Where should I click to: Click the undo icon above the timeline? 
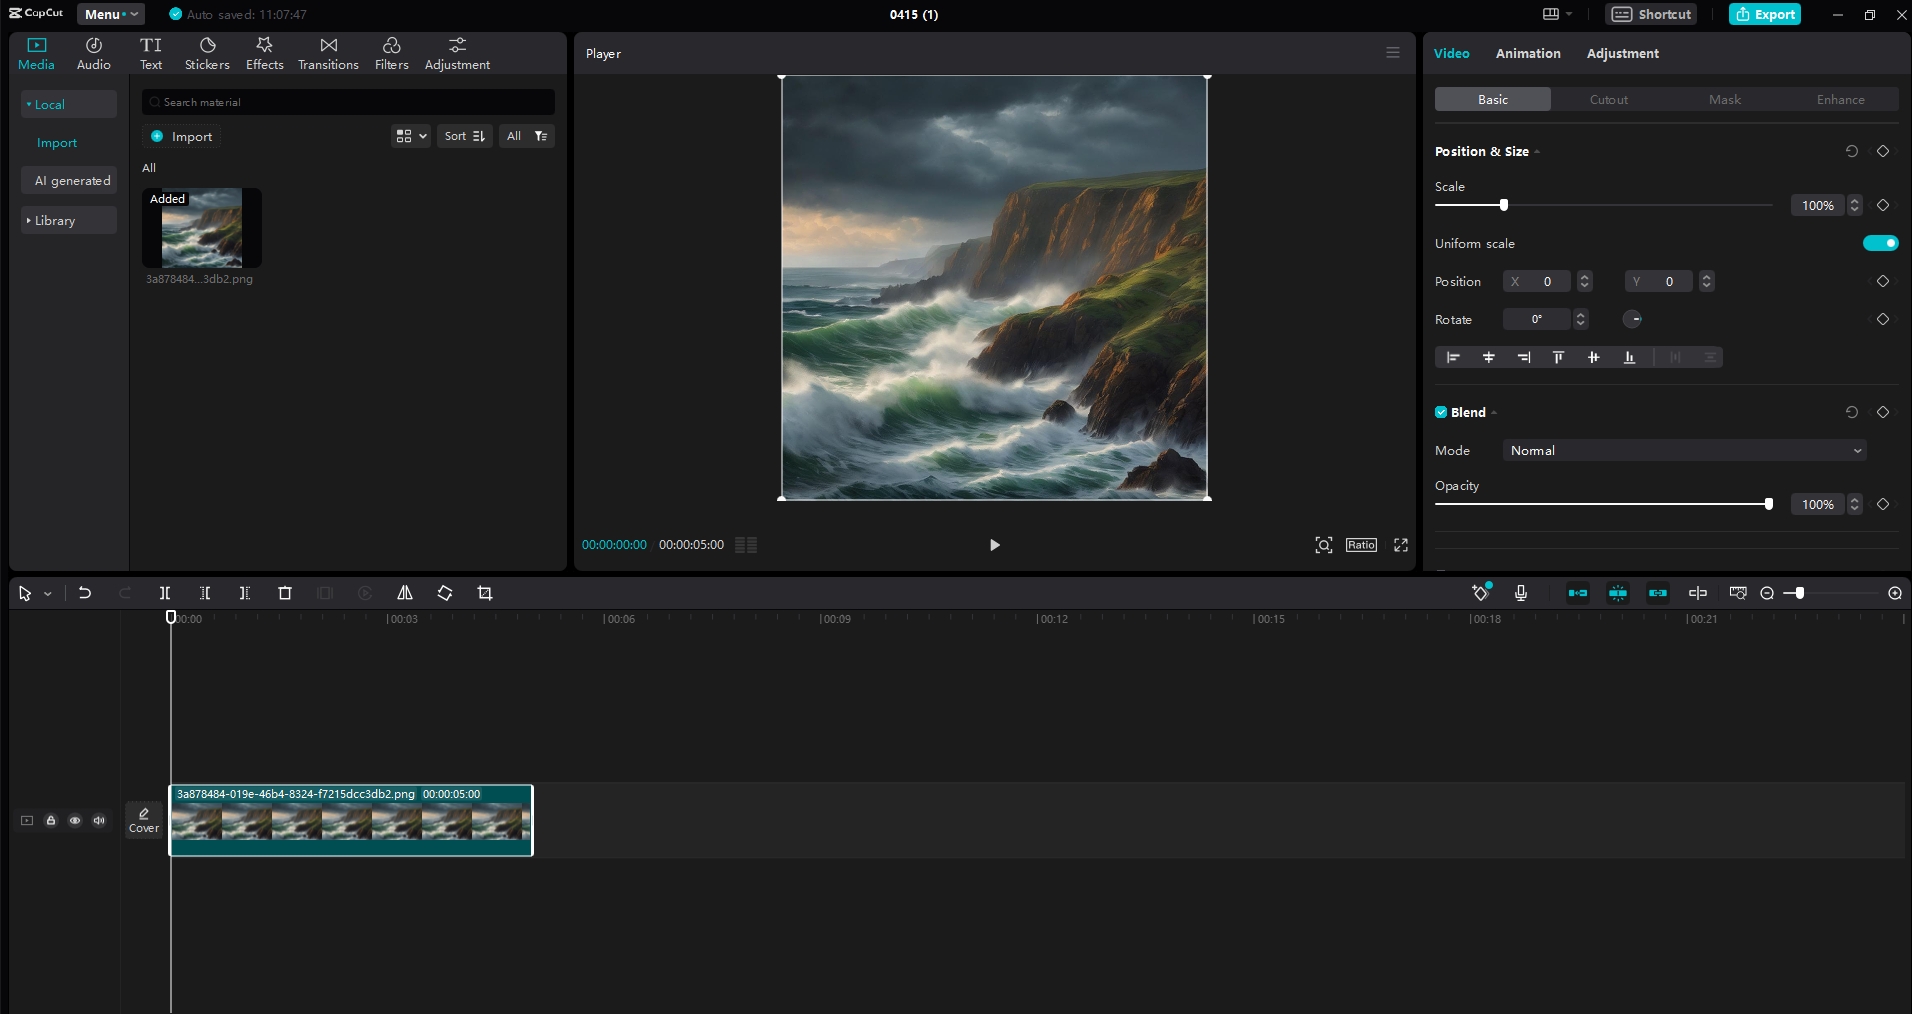point(84,593)
